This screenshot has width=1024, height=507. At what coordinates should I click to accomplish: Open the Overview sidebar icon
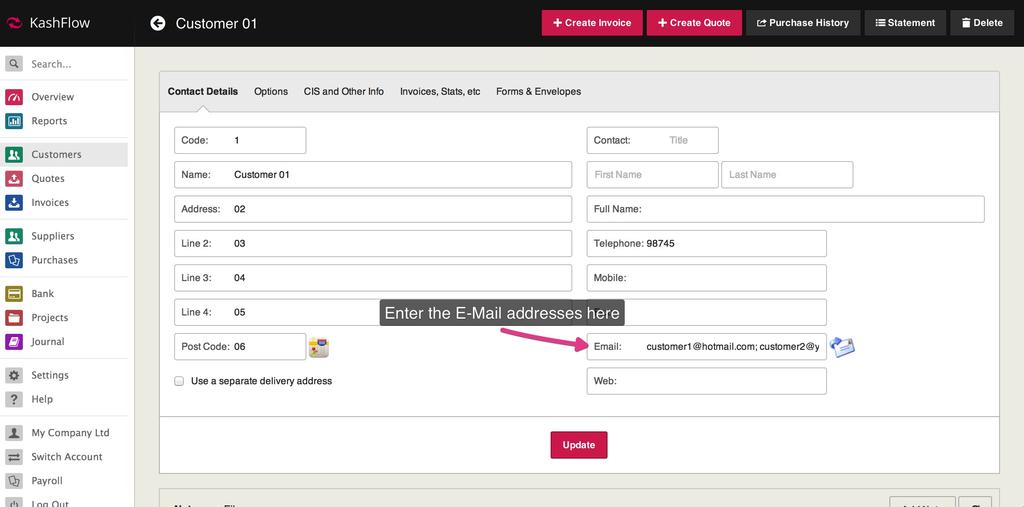point(14,97)
